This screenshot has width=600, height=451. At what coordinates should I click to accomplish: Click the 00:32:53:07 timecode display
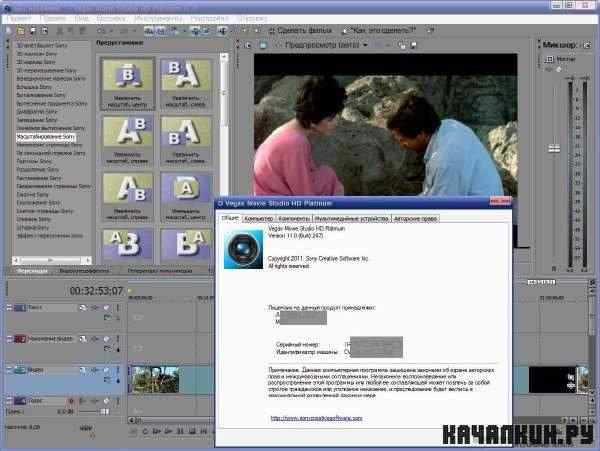pos(96,291)
